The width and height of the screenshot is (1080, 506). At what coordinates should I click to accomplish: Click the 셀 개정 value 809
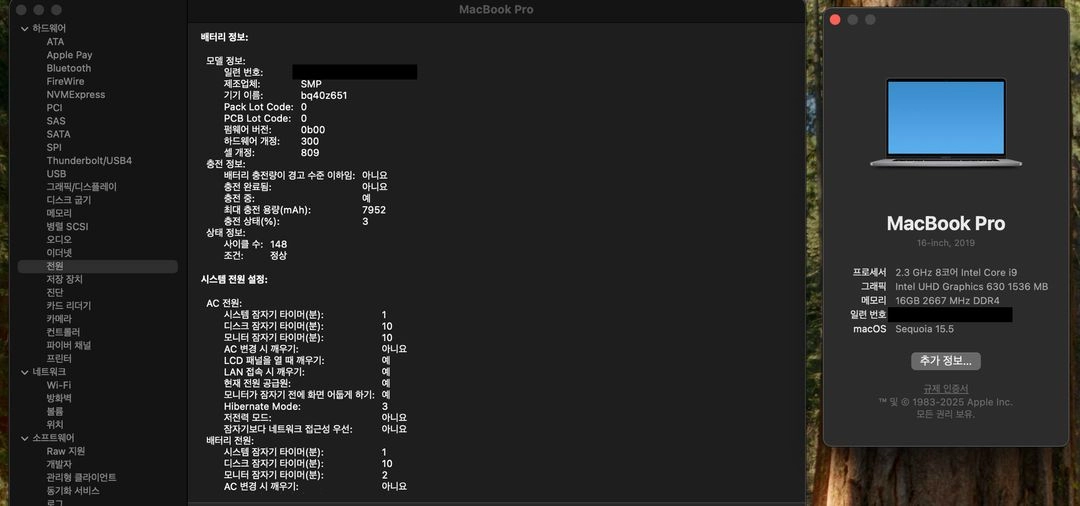click(x=310, y=153)
